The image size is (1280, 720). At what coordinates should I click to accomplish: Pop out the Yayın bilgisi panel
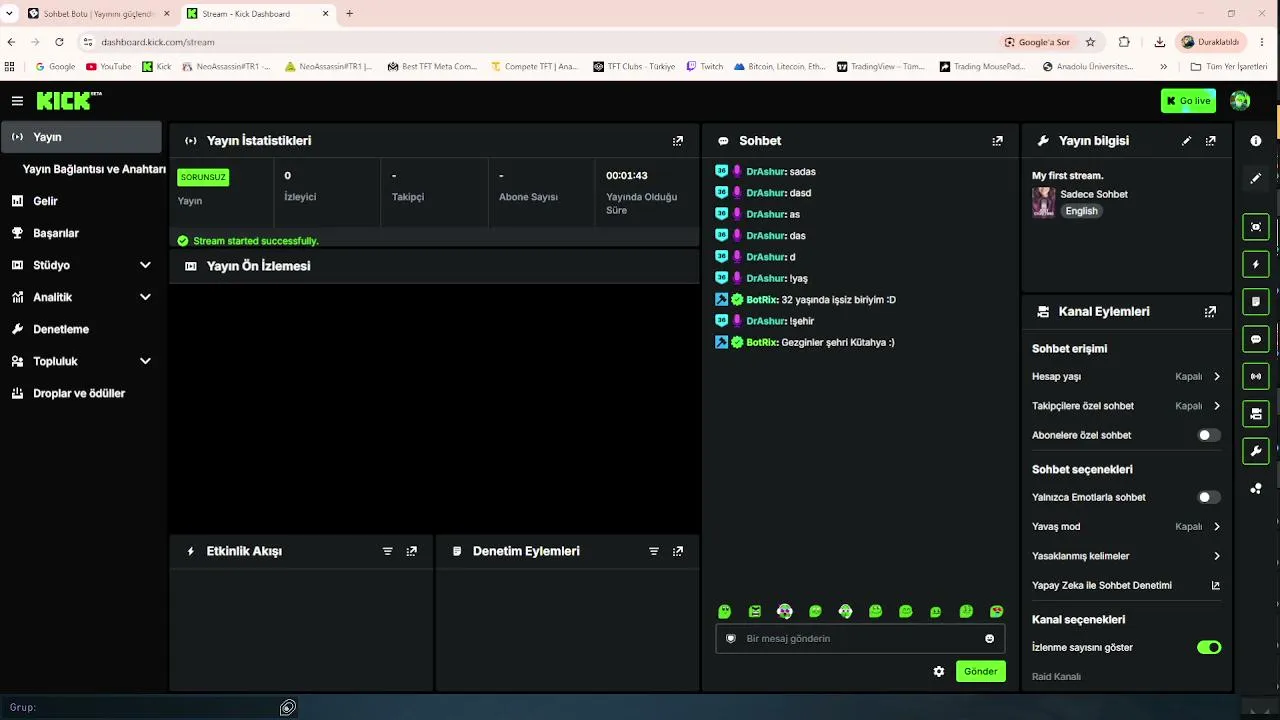click(x=1211, y=141)
